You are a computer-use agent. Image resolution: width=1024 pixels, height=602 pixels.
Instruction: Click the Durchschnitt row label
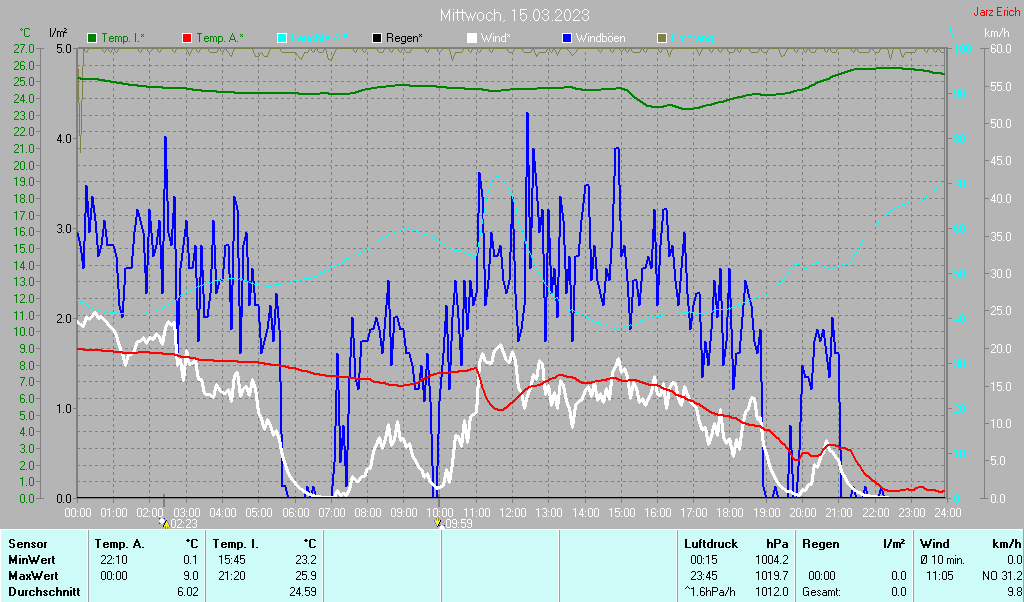39,591
